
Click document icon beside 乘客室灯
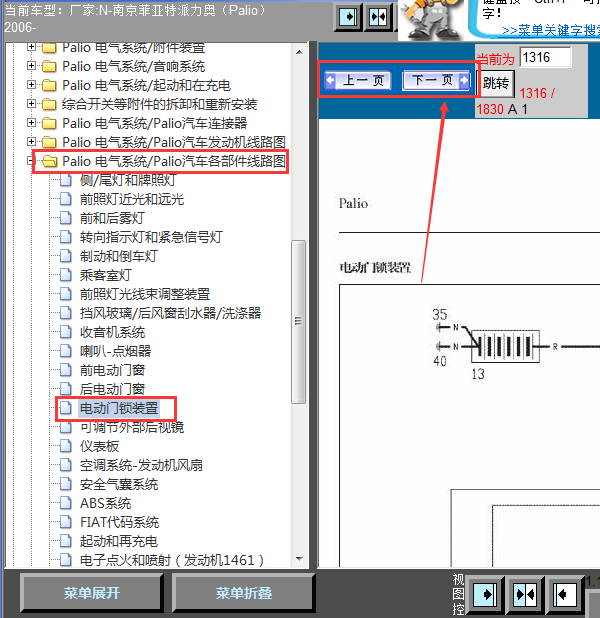[65, 275]
